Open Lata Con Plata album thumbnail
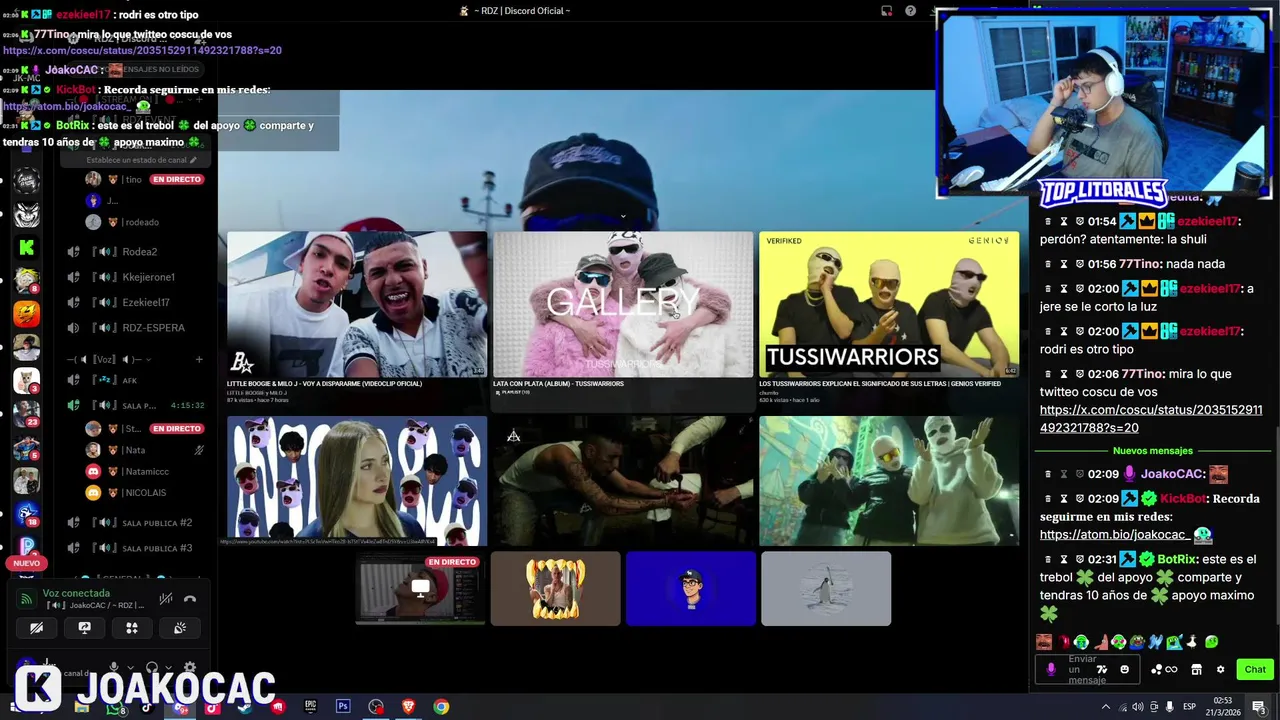The image size is (1280, 720). pyautogui.click(x=623, y=305)
